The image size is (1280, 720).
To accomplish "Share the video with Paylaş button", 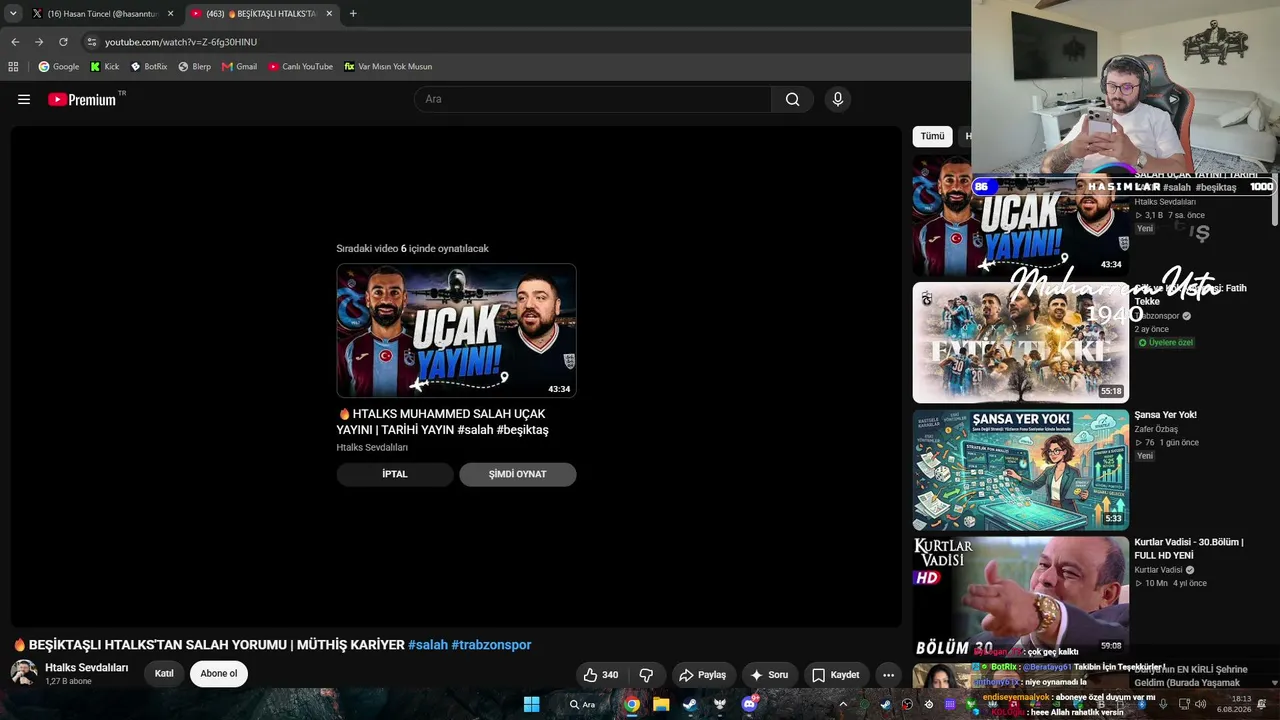I will (x=703, y=675).
